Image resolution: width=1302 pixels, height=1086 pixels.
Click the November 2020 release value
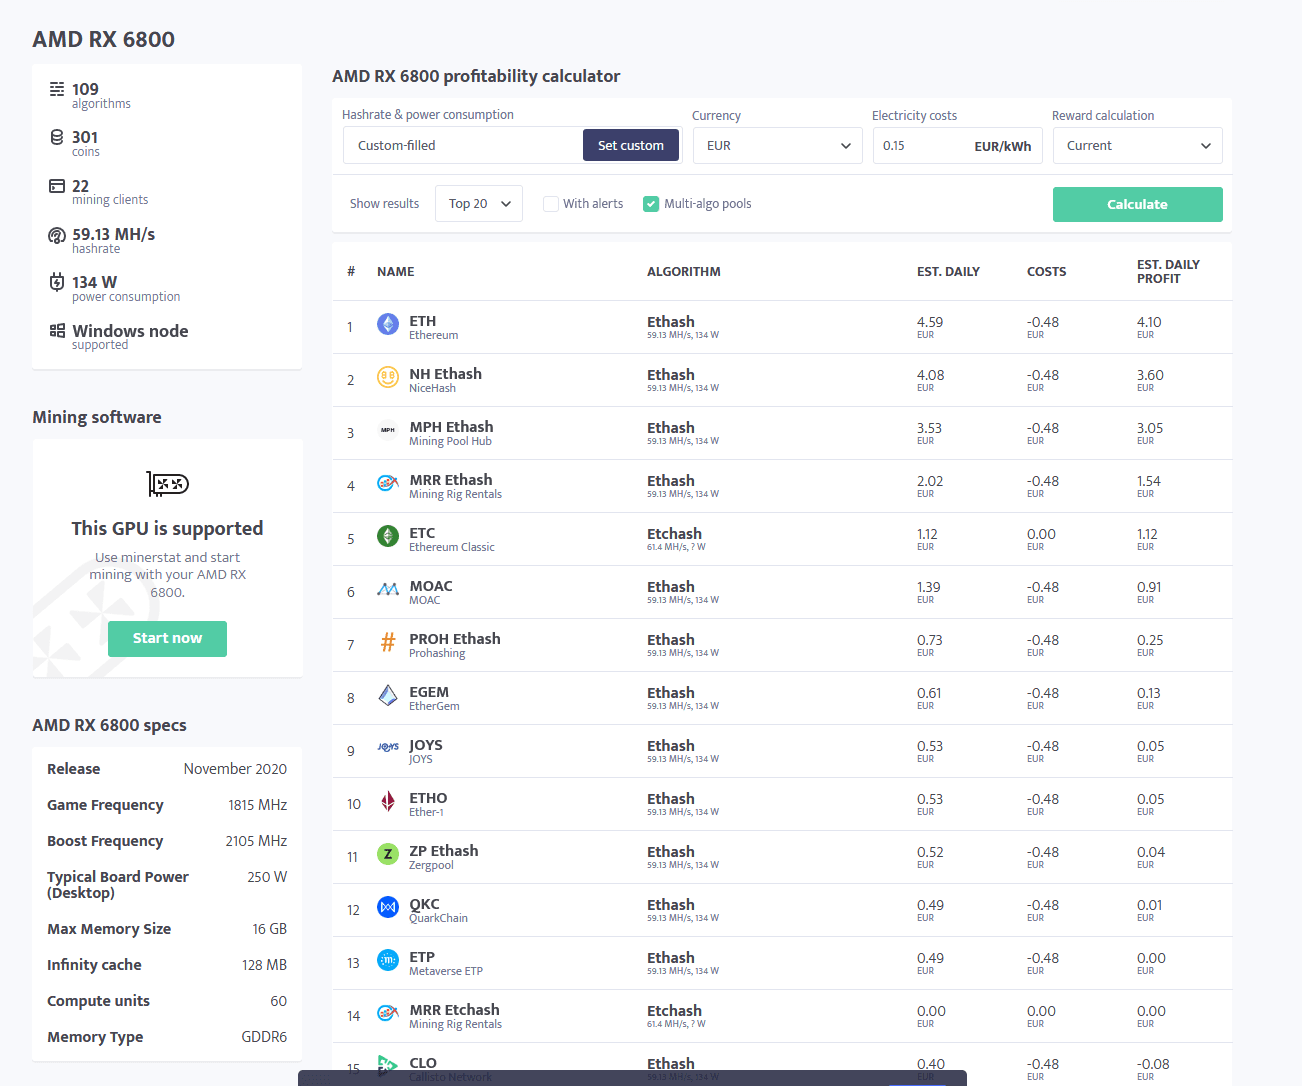click(x=235, y=769)
